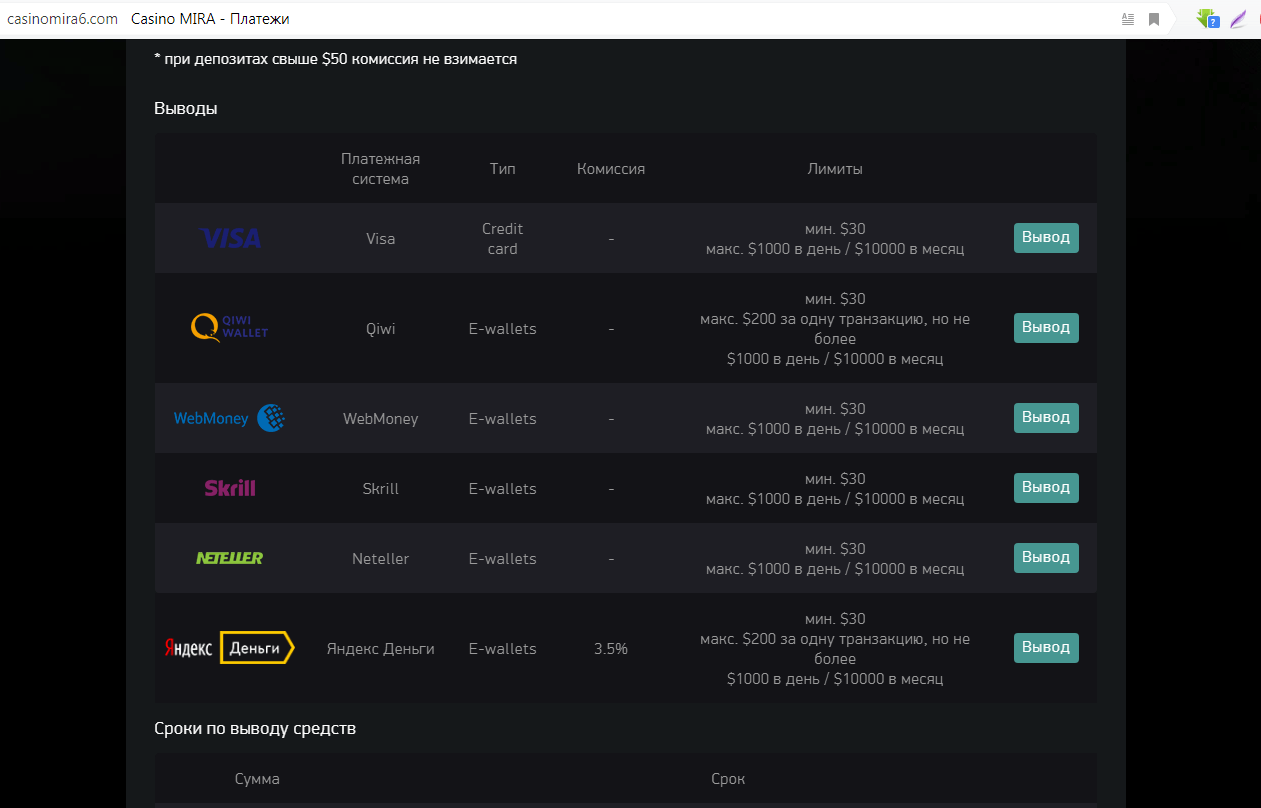Viewport: 1261px width, 808px height.
Task: Click the Лимиты column header
Action: [835, 169]
